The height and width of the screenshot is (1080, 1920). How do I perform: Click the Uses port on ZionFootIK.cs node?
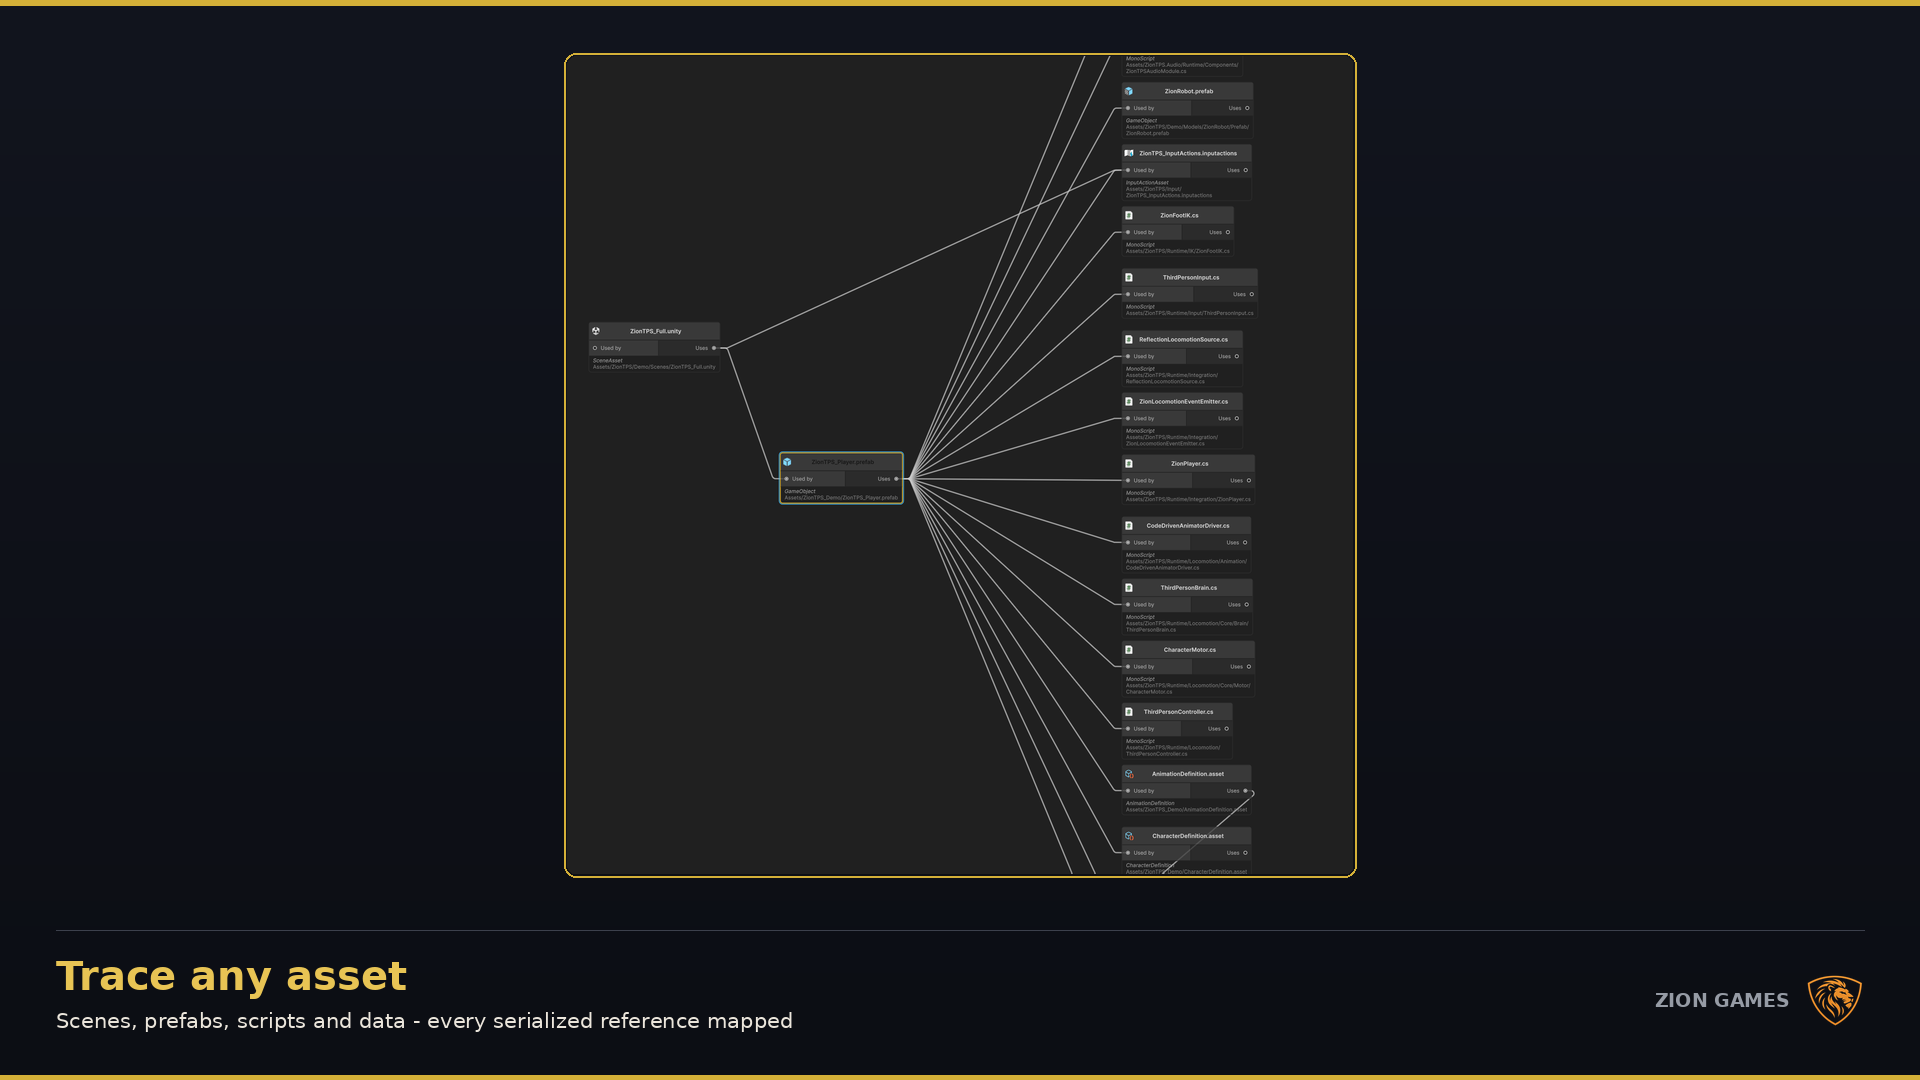(1228, 232)
